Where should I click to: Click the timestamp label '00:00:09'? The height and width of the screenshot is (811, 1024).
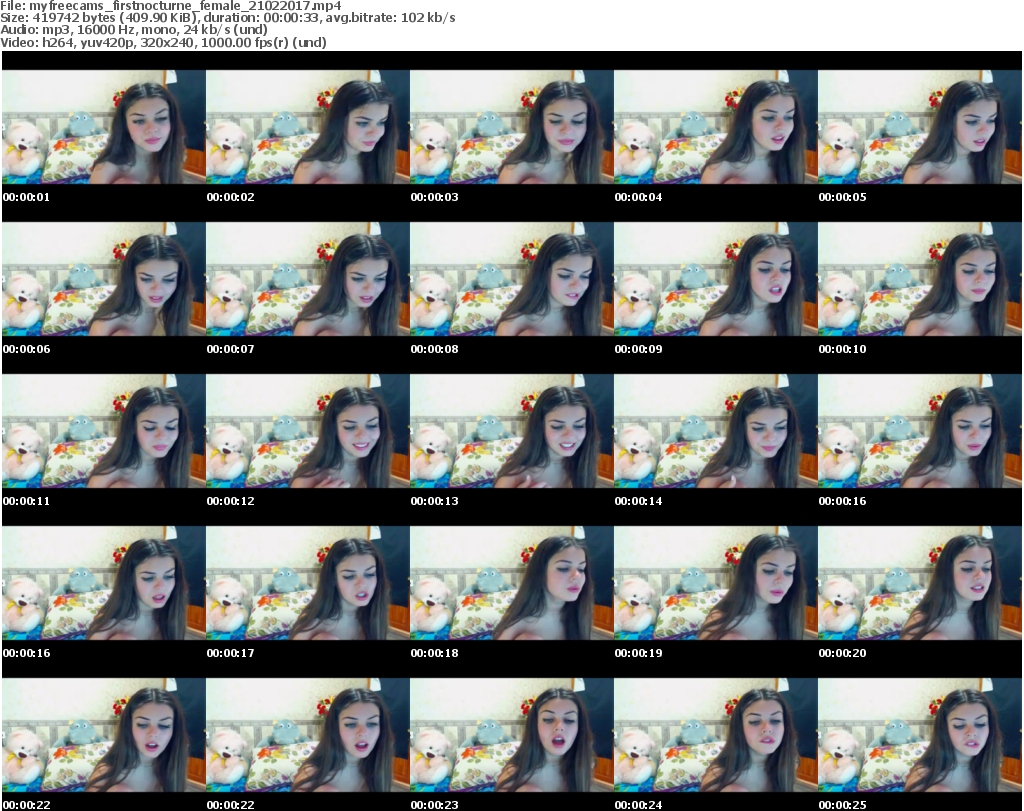pos(638,349)
